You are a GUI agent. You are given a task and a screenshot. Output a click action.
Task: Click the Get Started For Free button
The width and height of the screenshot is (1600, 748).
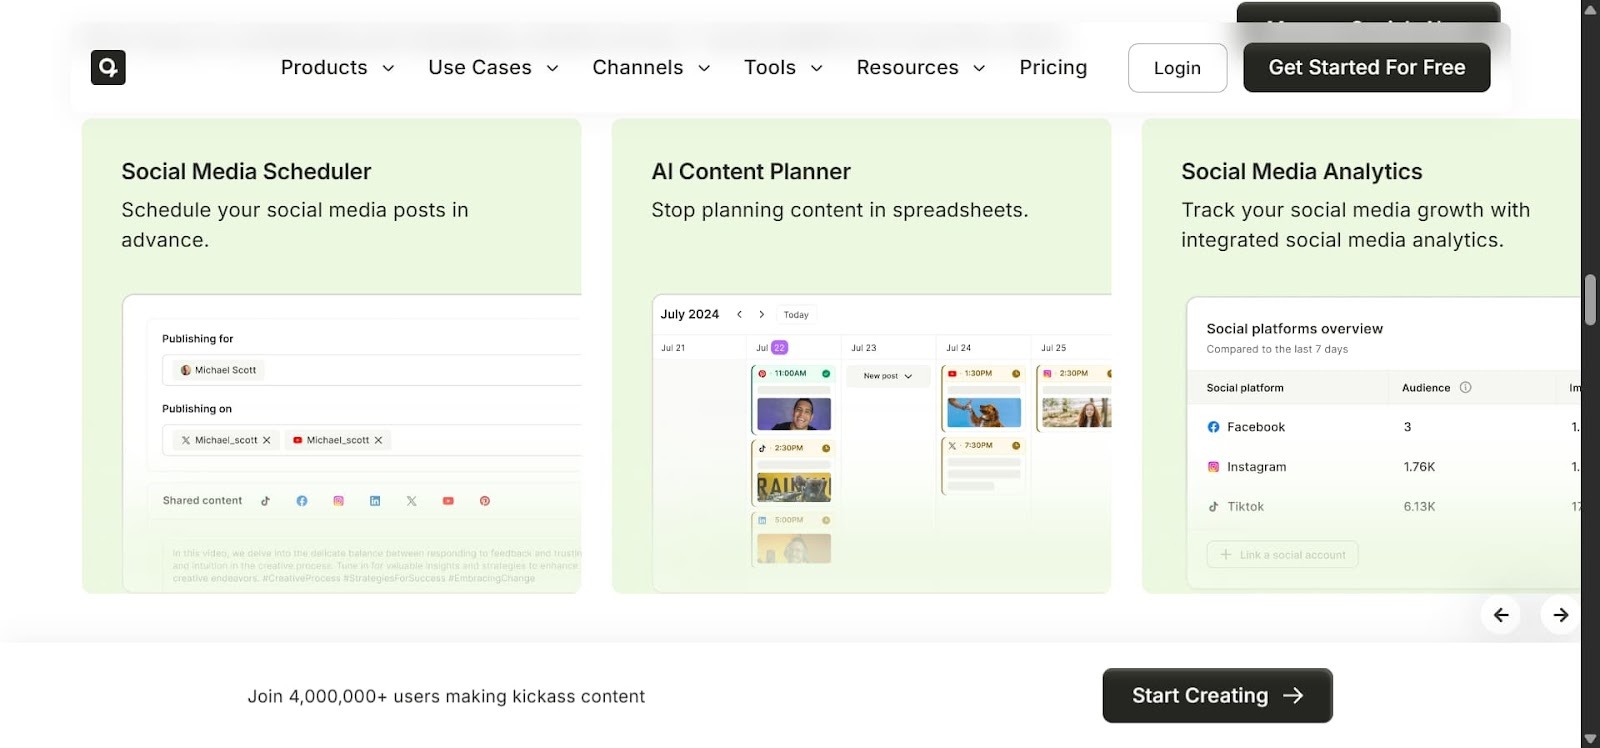coord(1366,68)
